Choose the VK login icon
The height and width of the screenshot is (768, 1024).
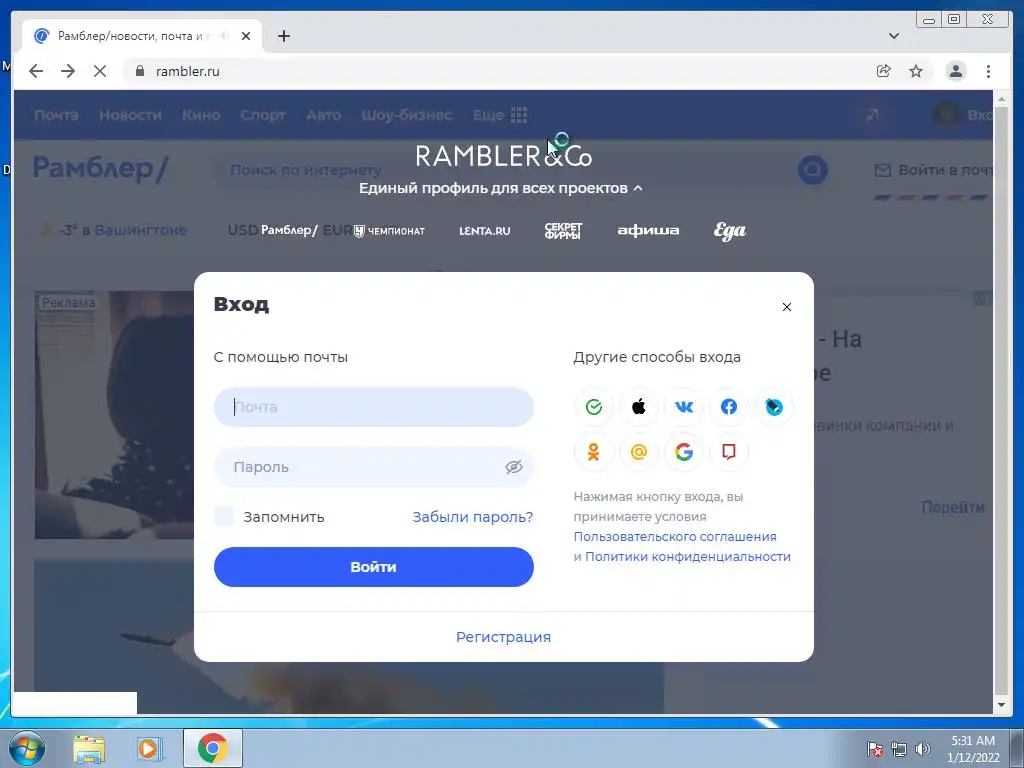click(x=684, y=407)
